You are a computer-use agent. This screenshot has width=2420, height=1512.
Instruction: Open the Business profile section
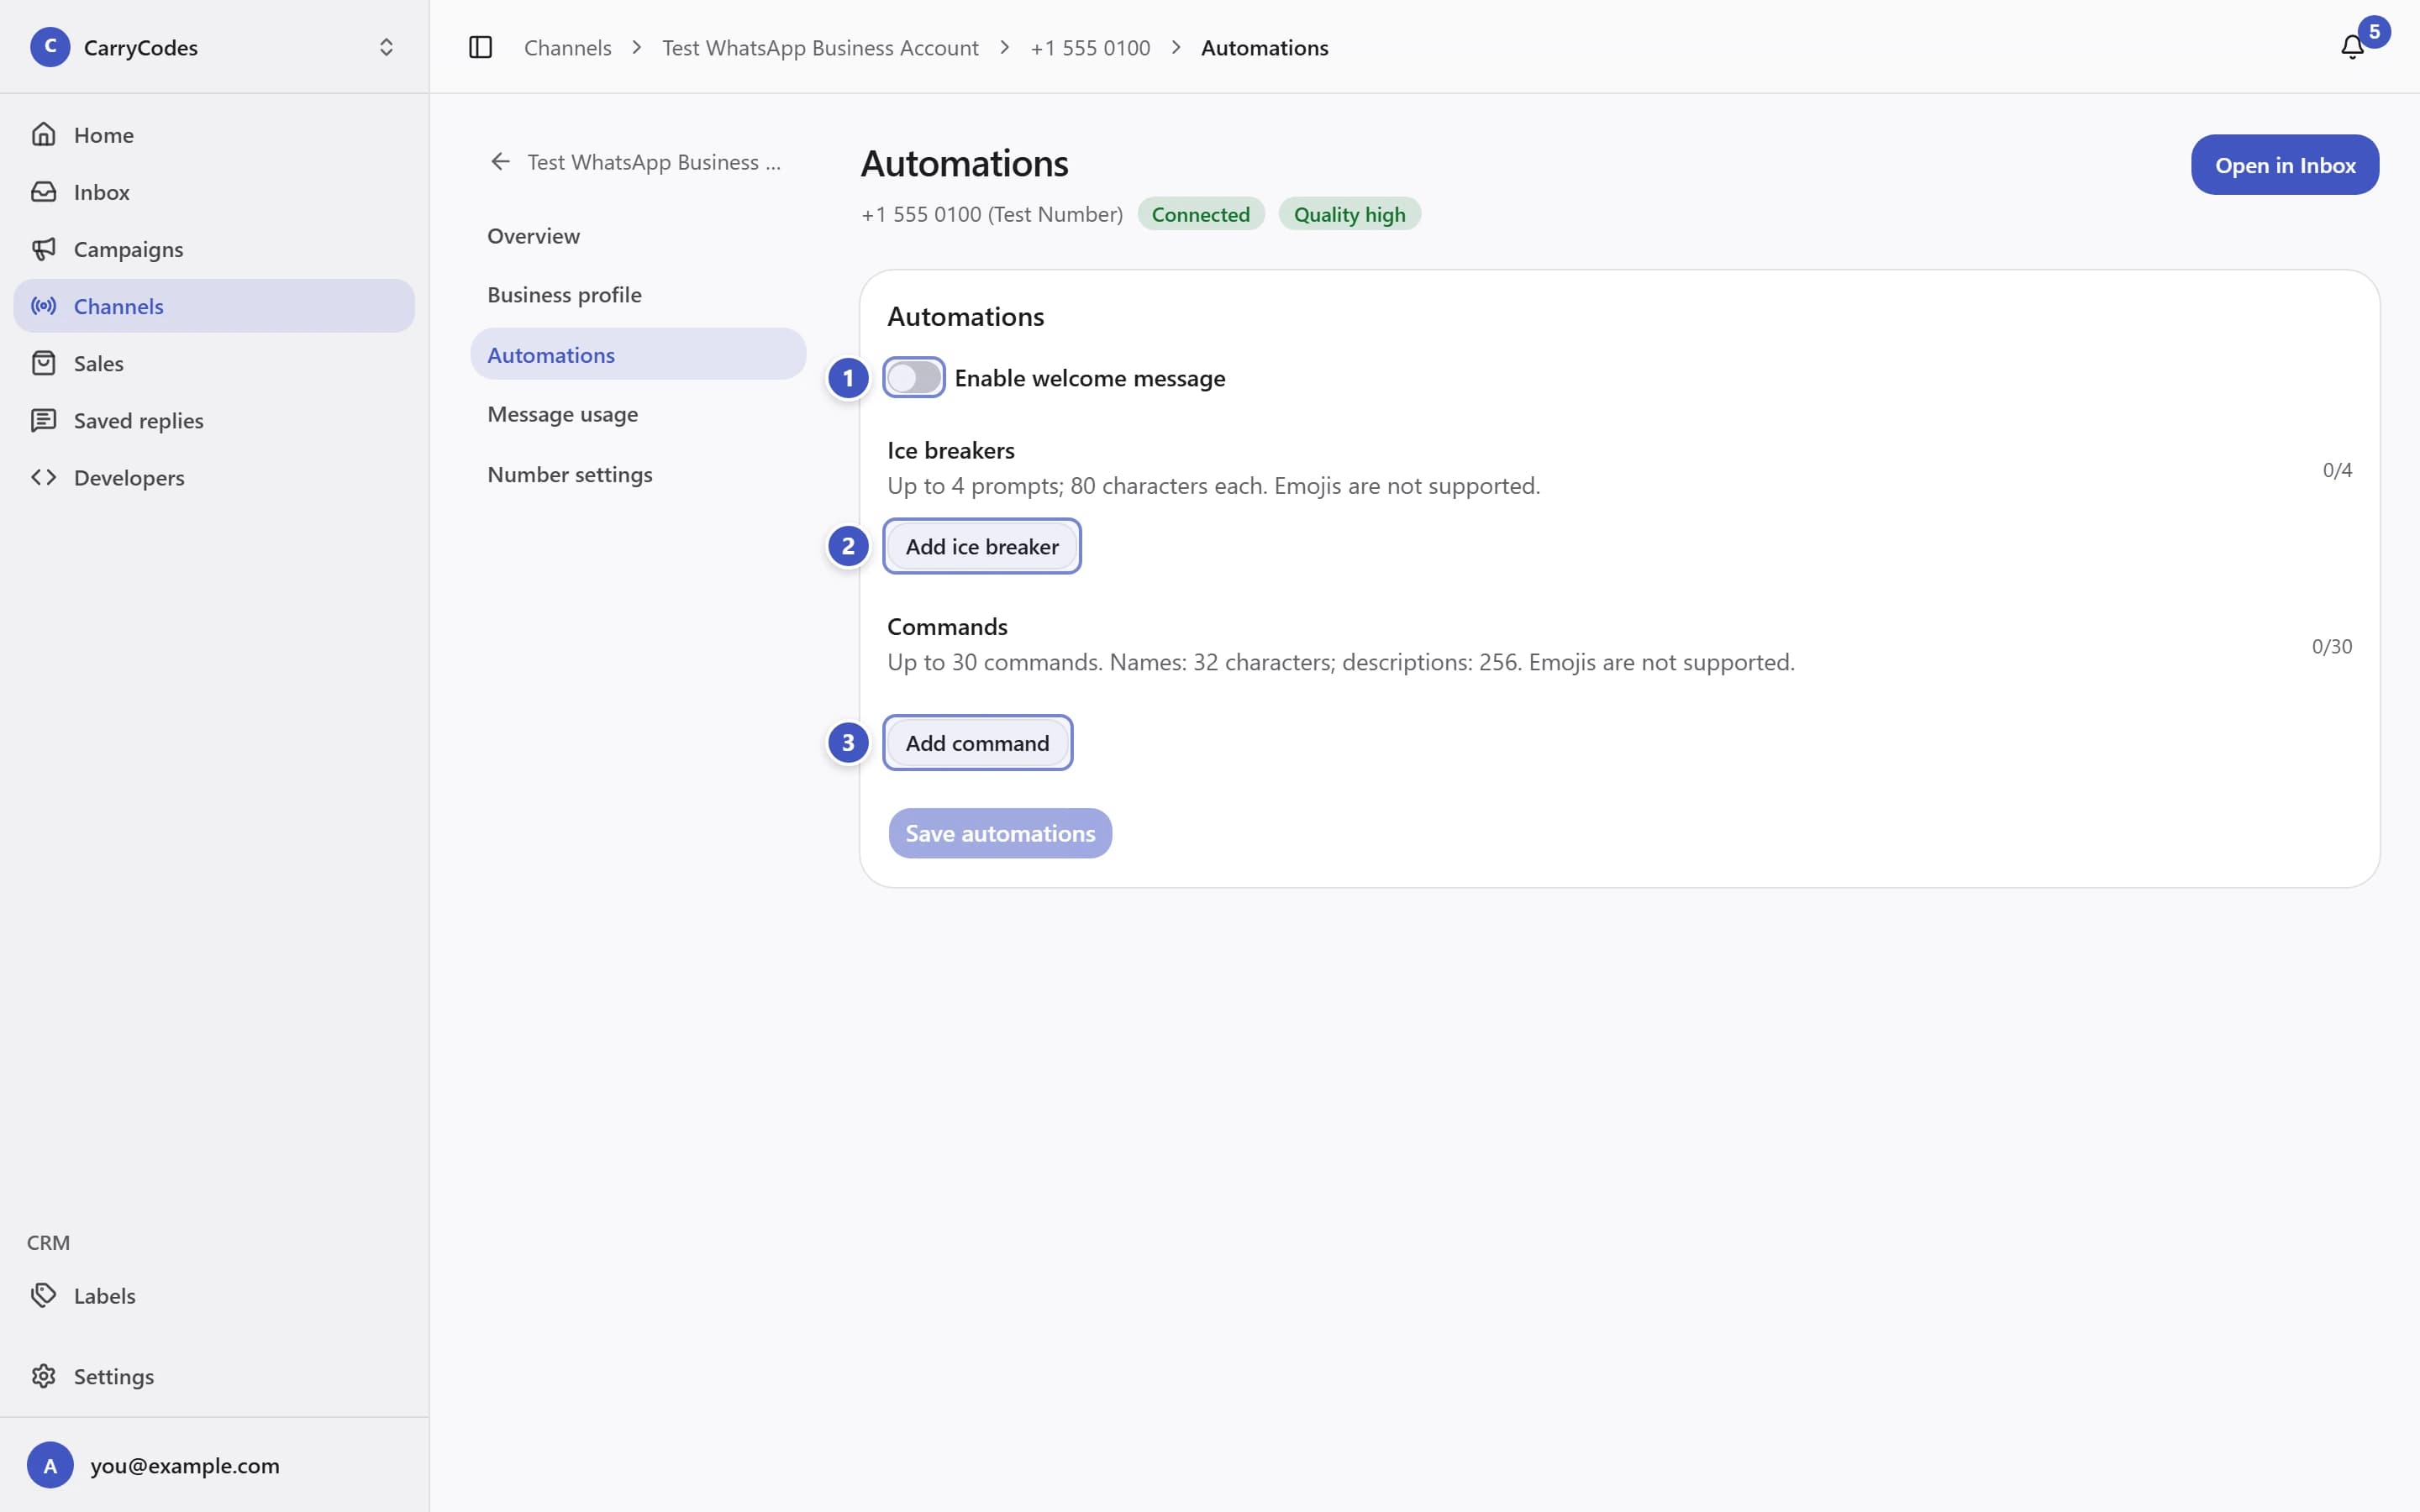tap(638, 294)
